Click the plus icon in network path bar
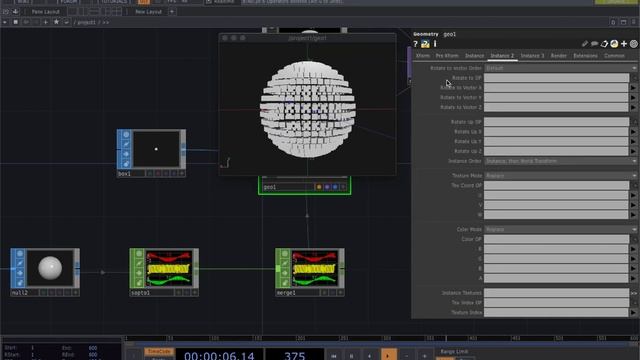This screenshot has width=640, height=360. (x=46, y=22)
